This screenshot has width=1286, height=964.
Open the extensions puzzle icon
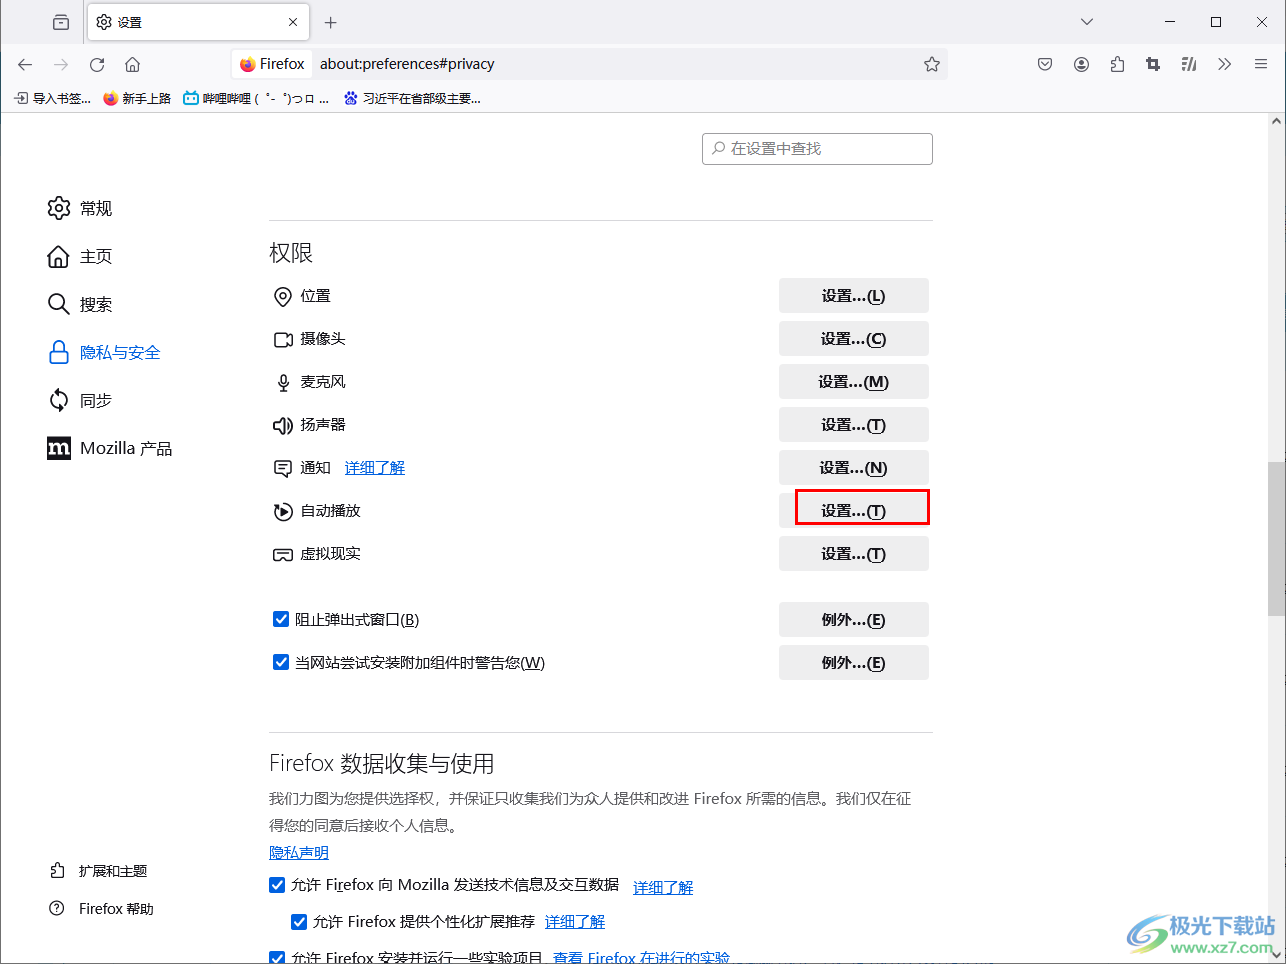coord(1117,64)
